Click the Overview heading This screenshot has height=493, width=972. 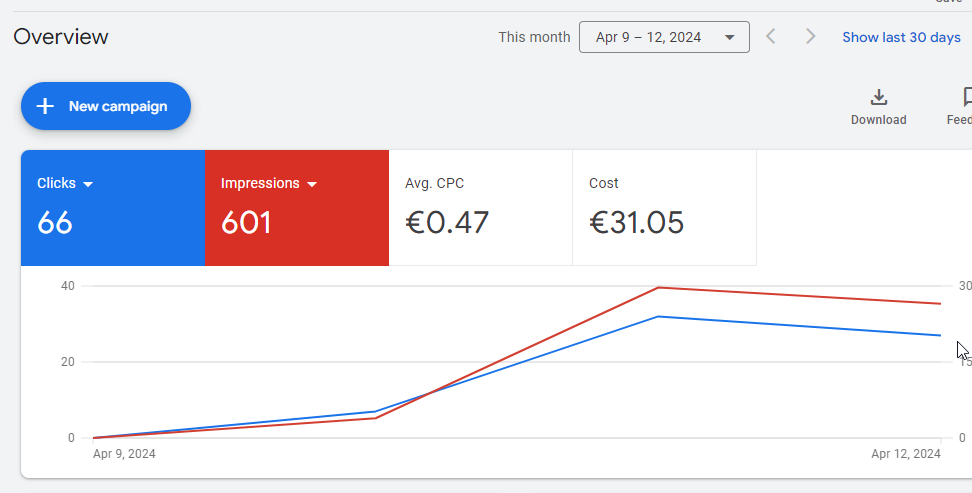point(61,37)
